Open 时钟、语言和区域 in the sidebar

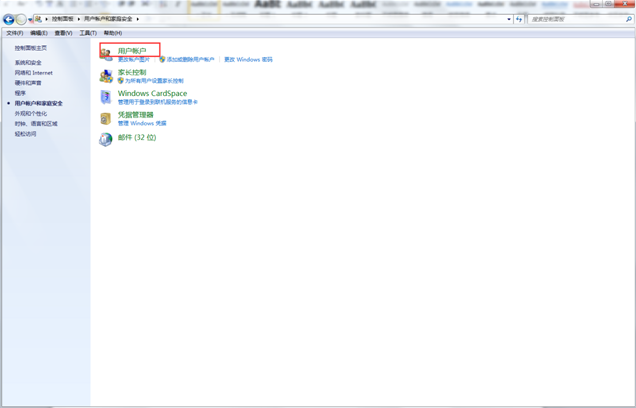point(36,123)
